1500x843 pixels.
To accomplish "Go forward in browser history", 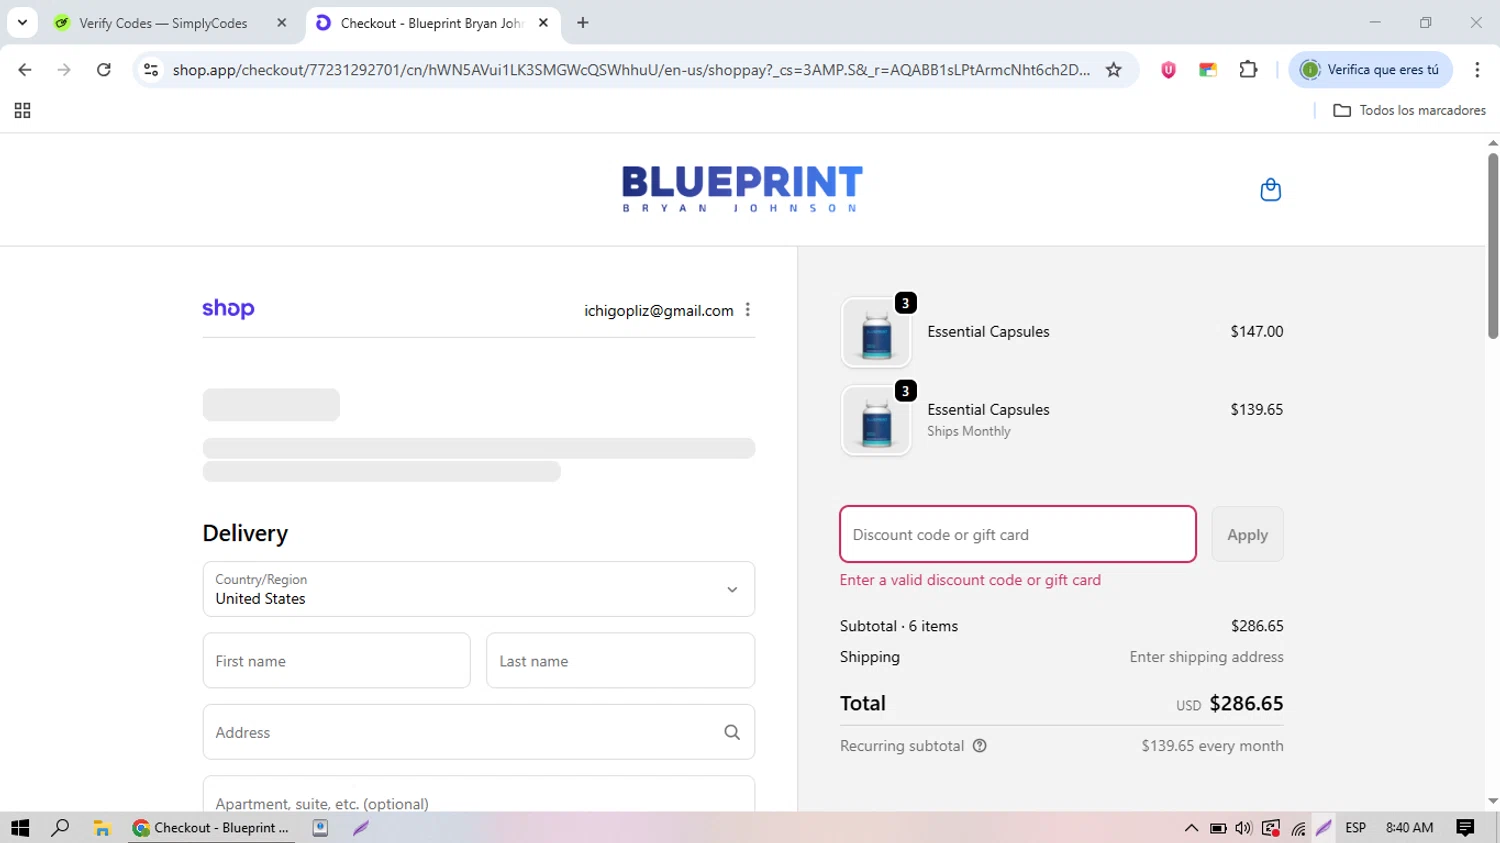I will [64, 70].
